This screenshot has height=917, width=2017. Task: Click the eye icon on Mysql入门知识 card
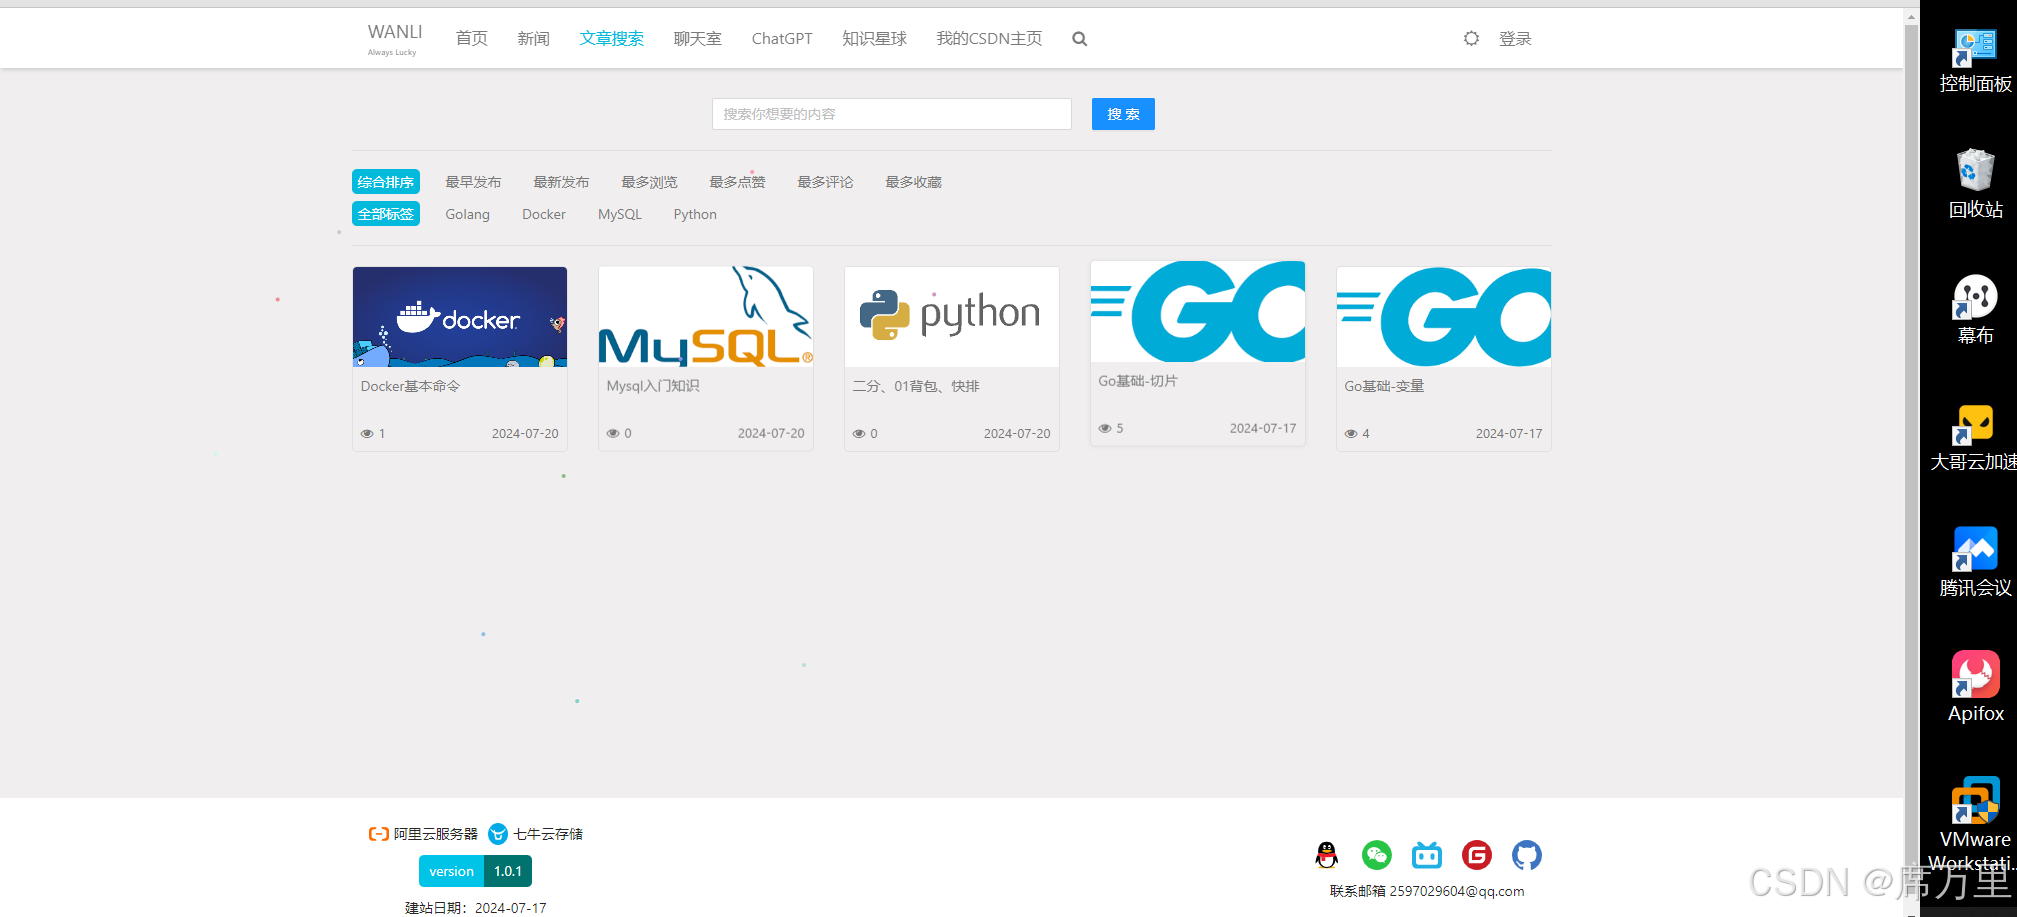(x=613, y=434)
